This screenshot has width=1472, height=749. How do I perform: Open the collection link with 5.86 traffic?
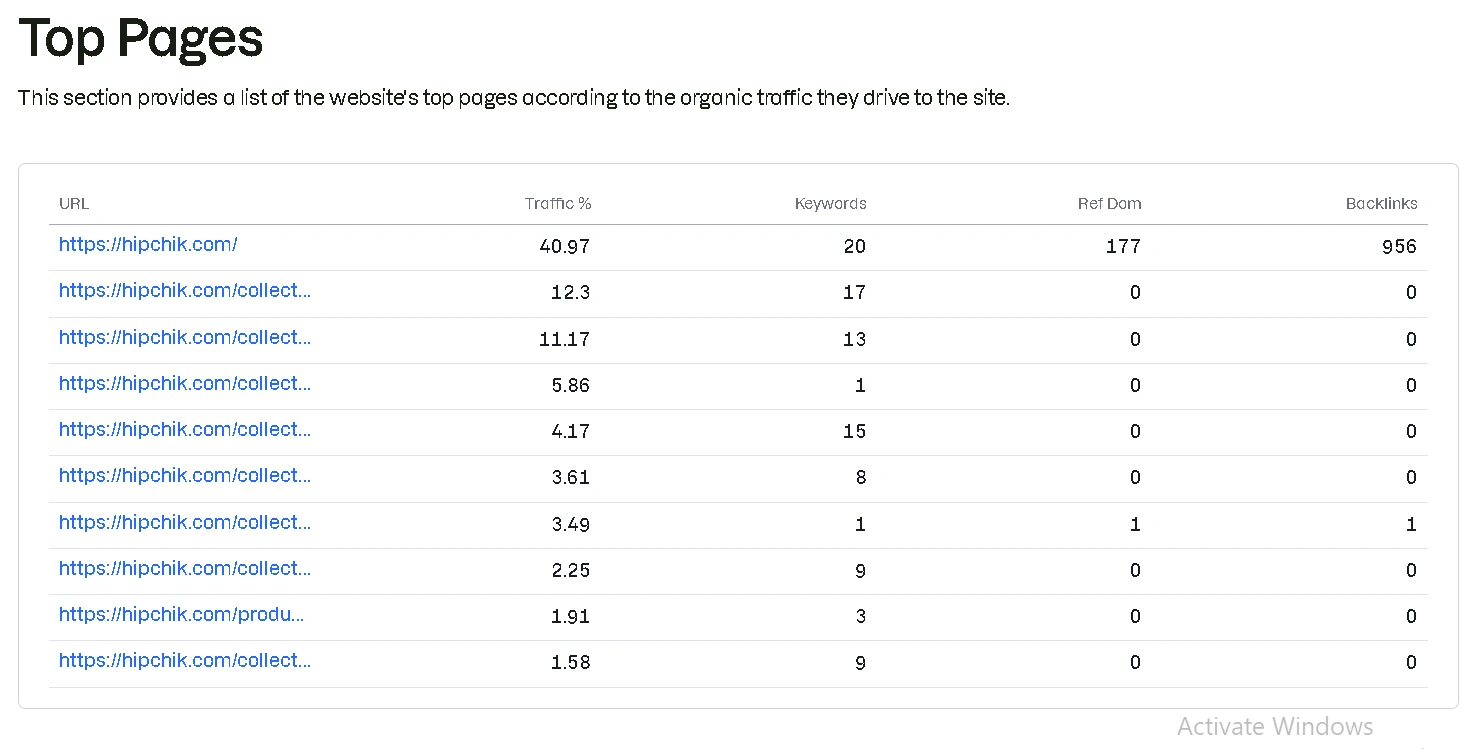point(184,384)
